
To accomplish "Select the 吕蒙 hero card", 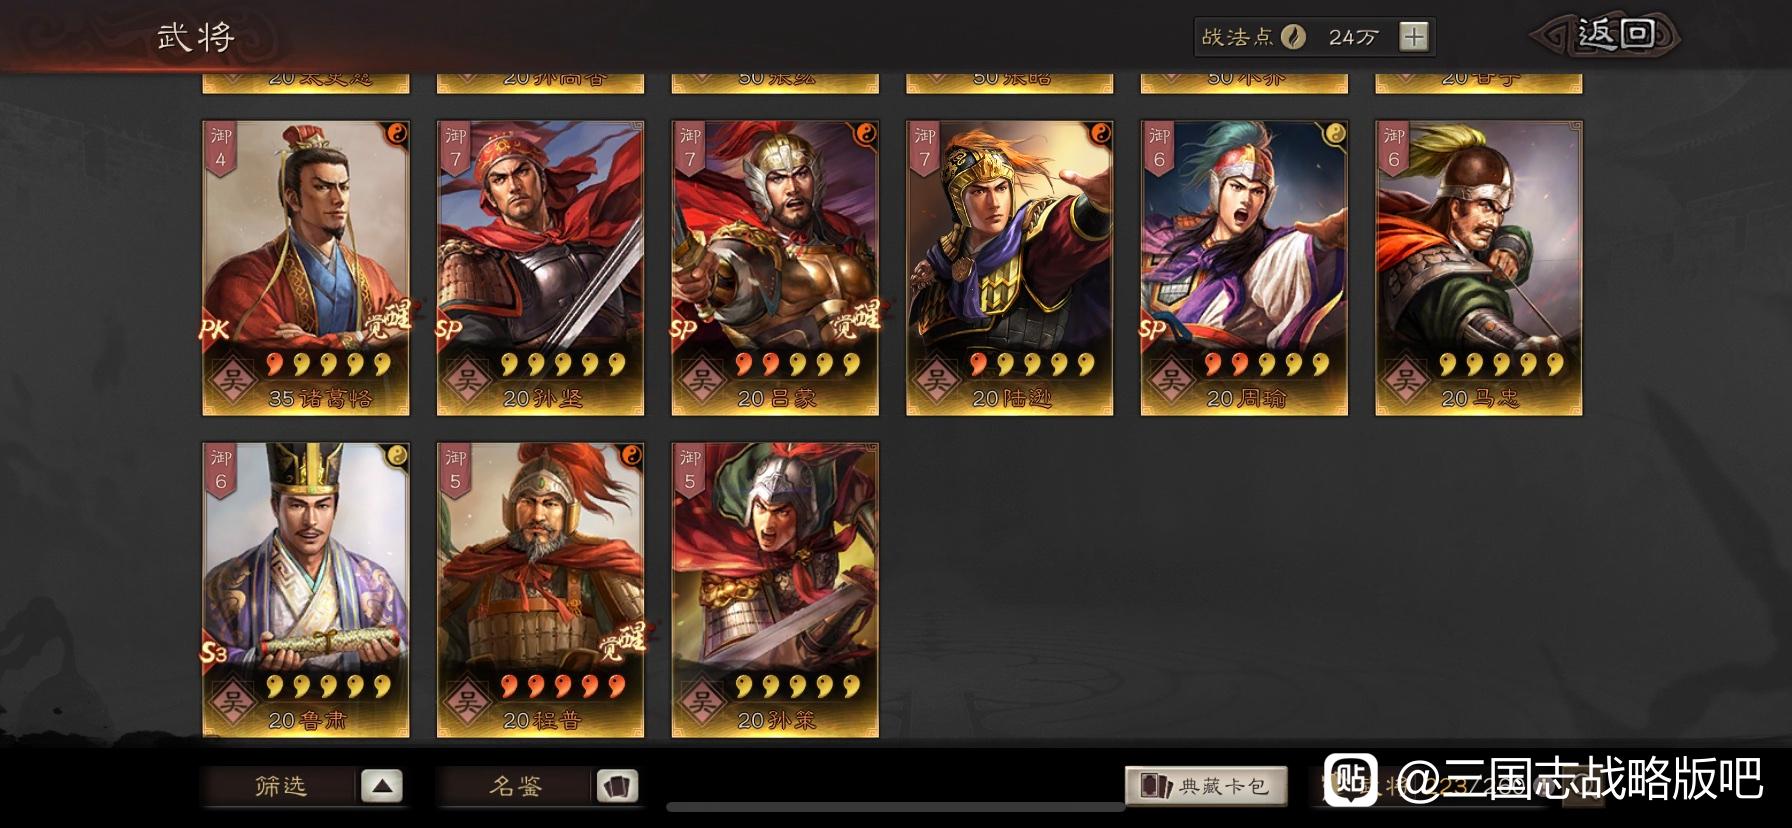I will (775, 268).
